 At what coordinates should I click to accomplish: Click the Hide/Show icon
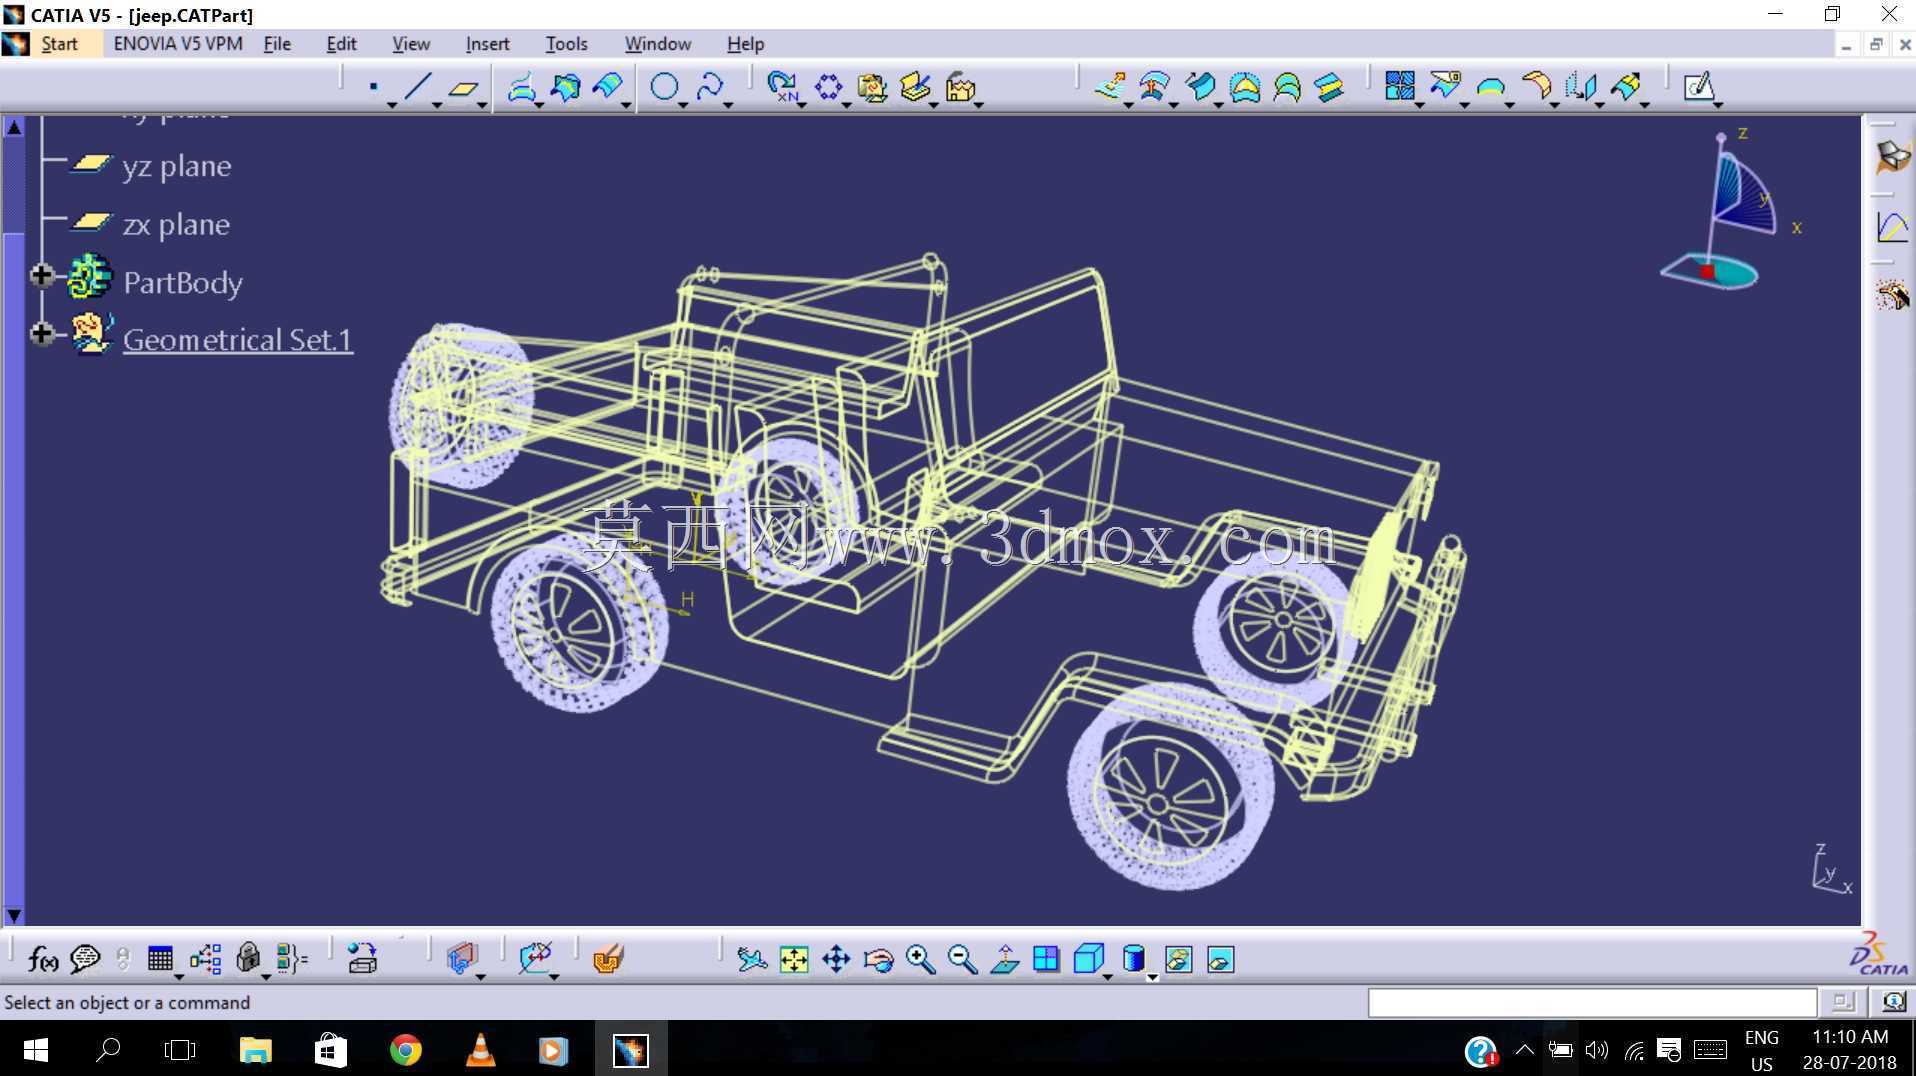1178,960
